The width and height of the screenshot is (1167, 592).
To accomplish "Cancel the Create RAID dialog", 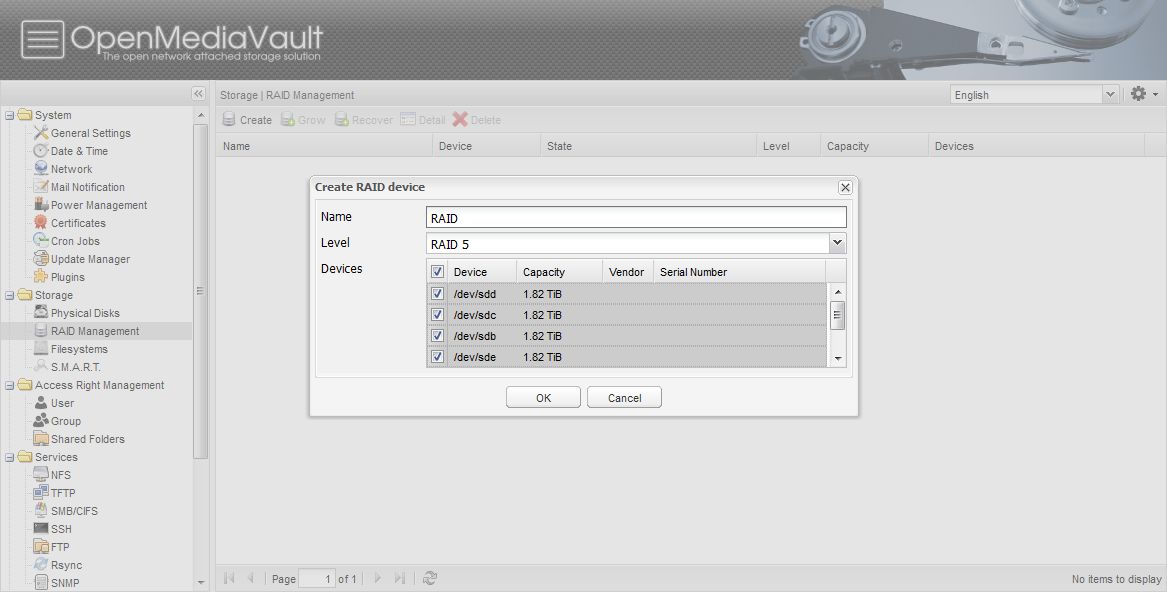I will click(624, 398).
